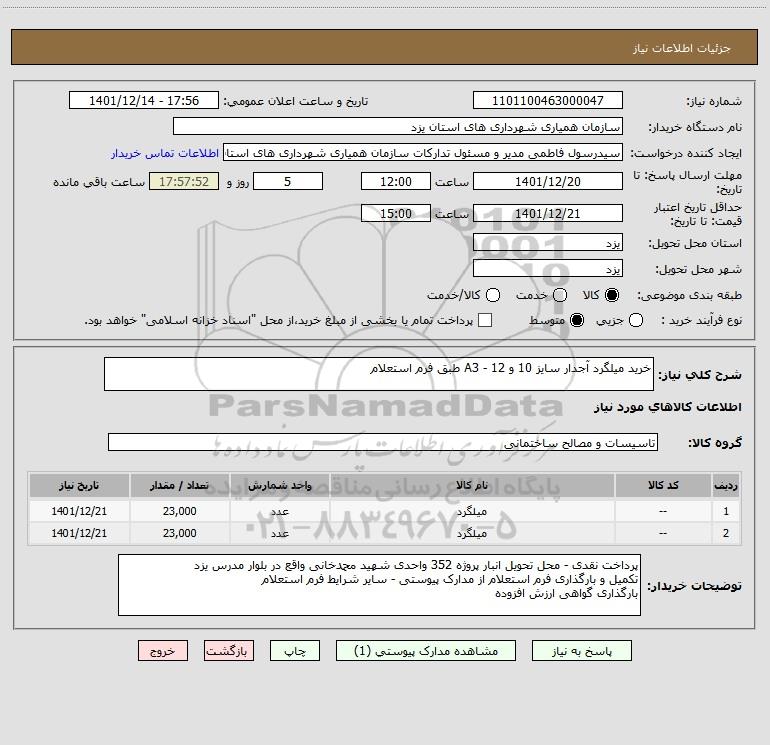Click the چاپ print button

[x=295, y=651]
